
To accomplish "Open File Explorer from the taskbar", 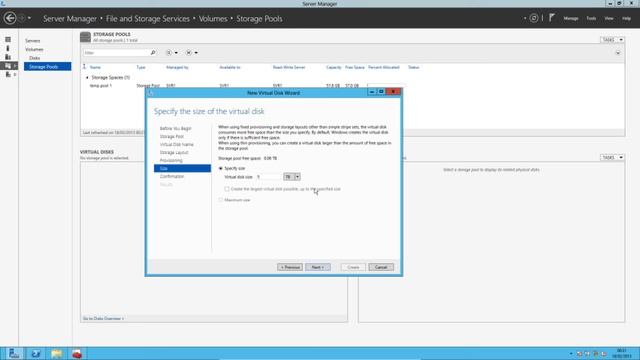I will (56, 353).
